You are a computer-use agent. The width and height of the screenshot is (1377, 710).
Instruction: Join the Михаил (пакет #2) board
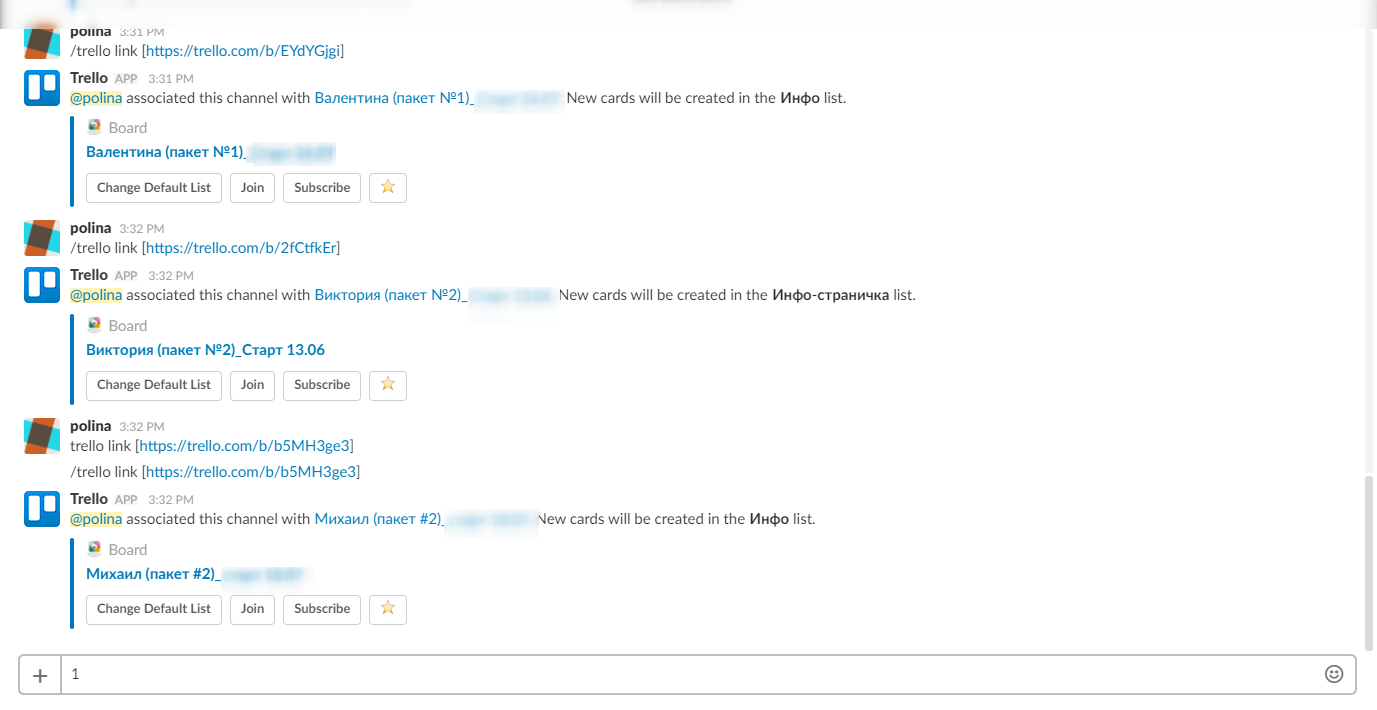pos(252,608)
